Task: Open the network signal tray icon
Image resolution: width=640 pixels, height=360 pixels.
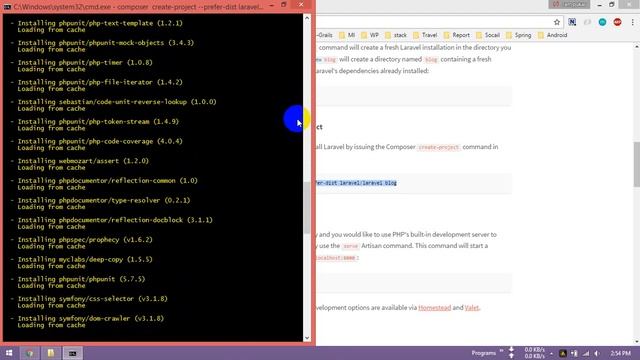Action: [586, 353]
